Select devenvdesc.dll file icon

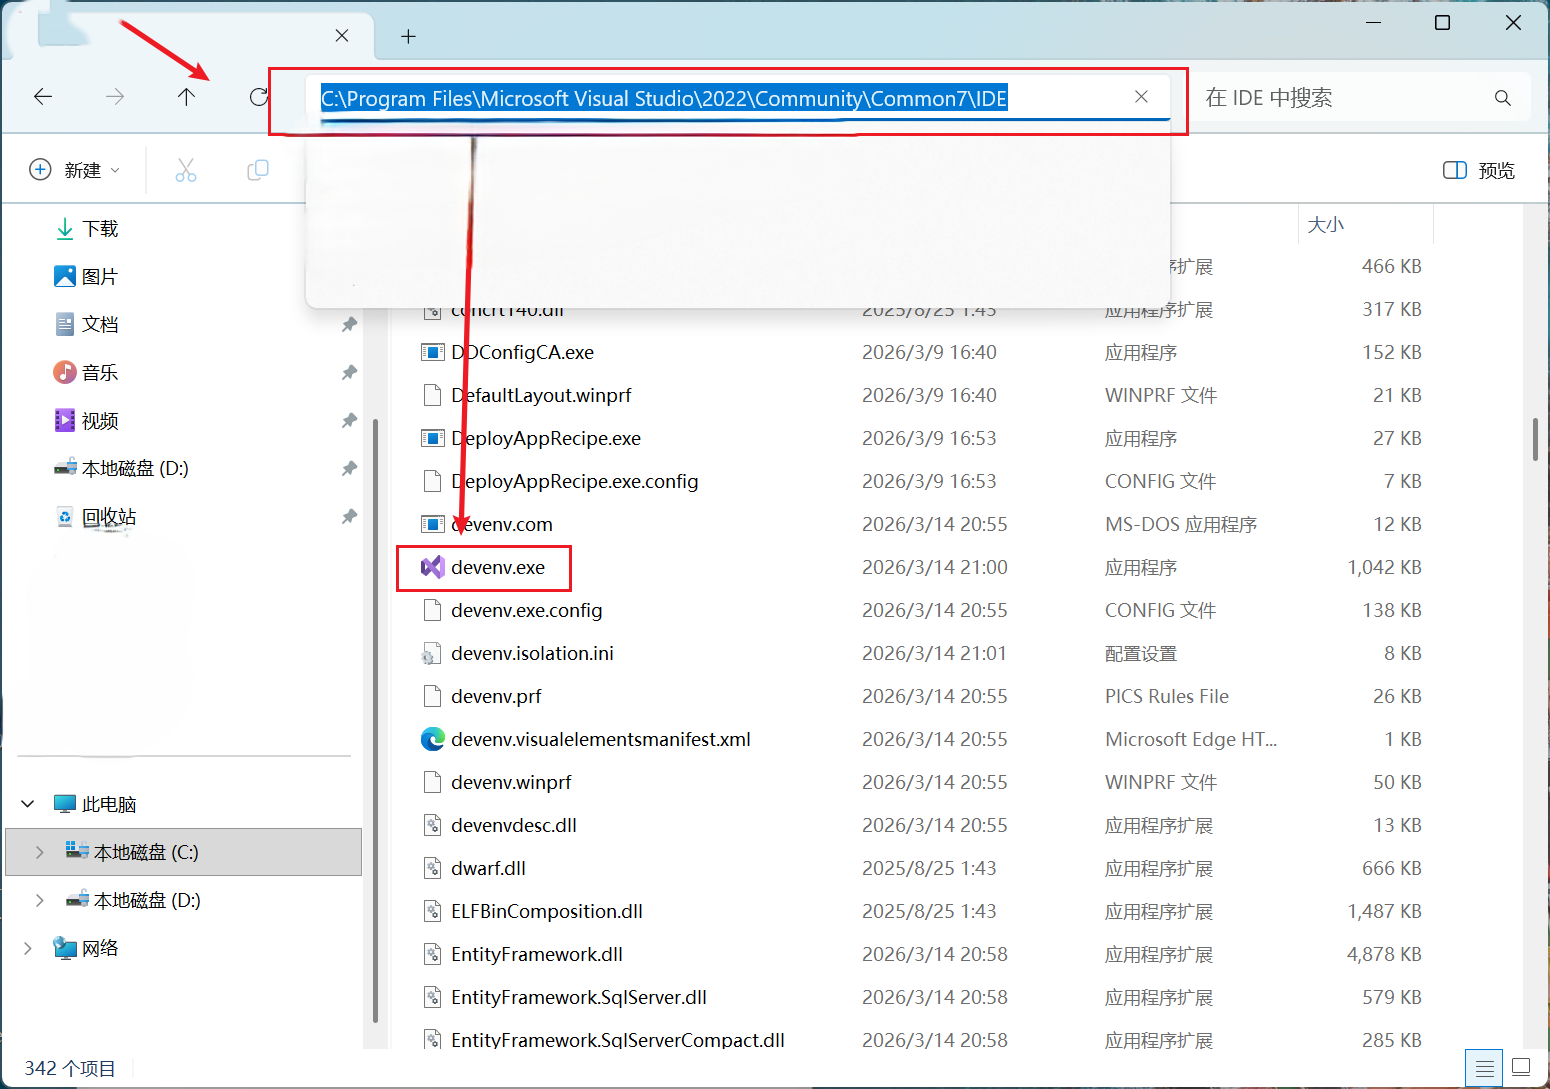(x=432, y=826)
